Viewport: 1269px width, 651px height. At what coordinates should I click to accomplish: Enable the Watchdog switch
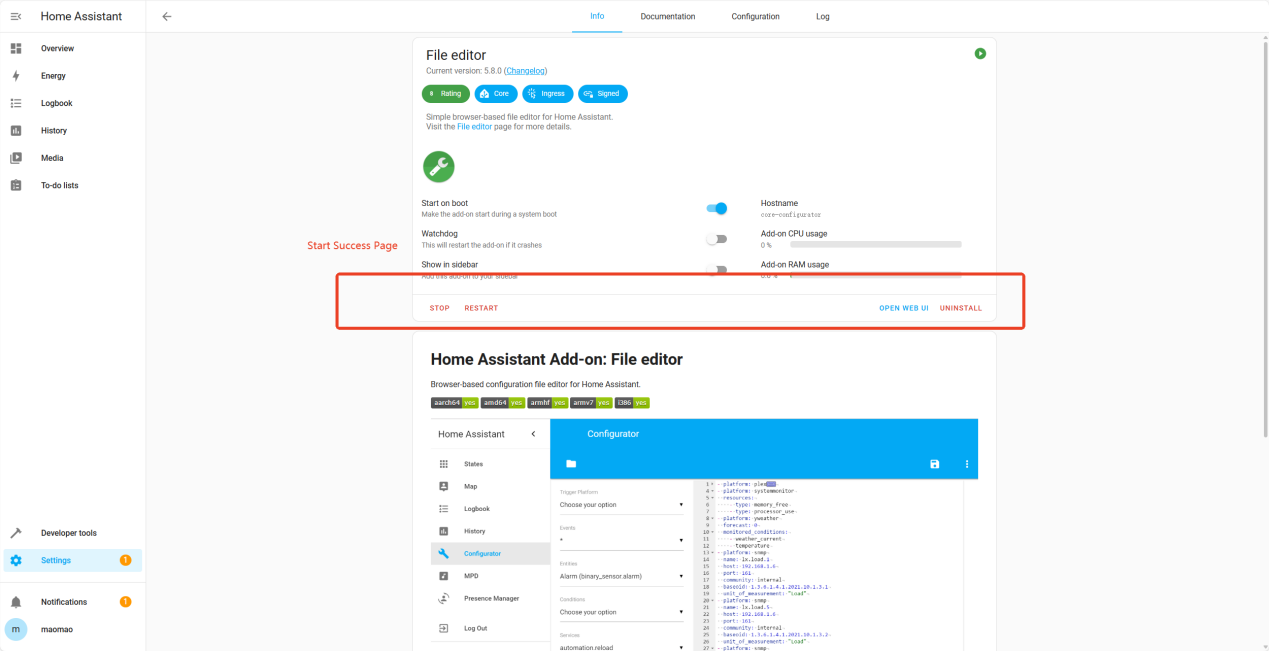coord(716,239)
